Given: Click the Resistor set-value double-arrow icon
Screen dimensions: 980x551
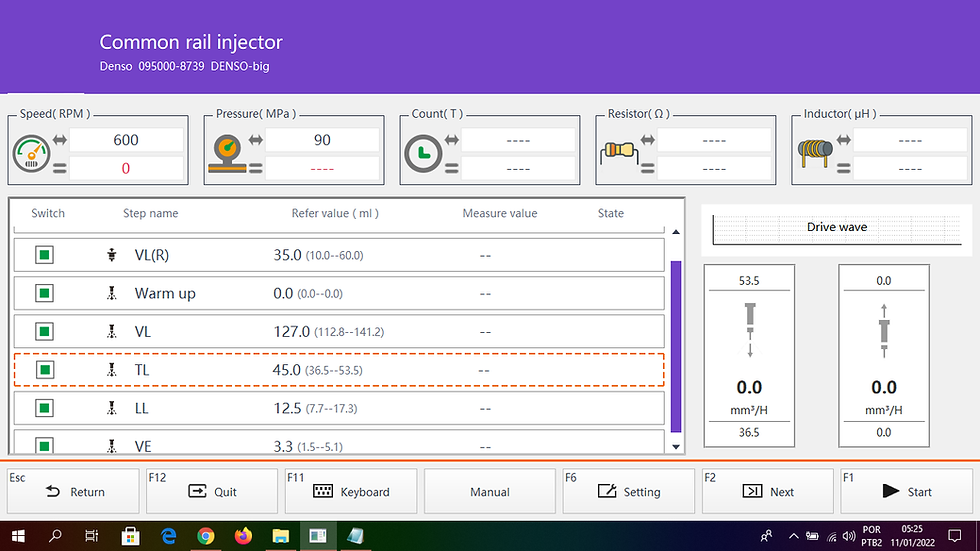Looking at the screenshot, I should [648, 140].
